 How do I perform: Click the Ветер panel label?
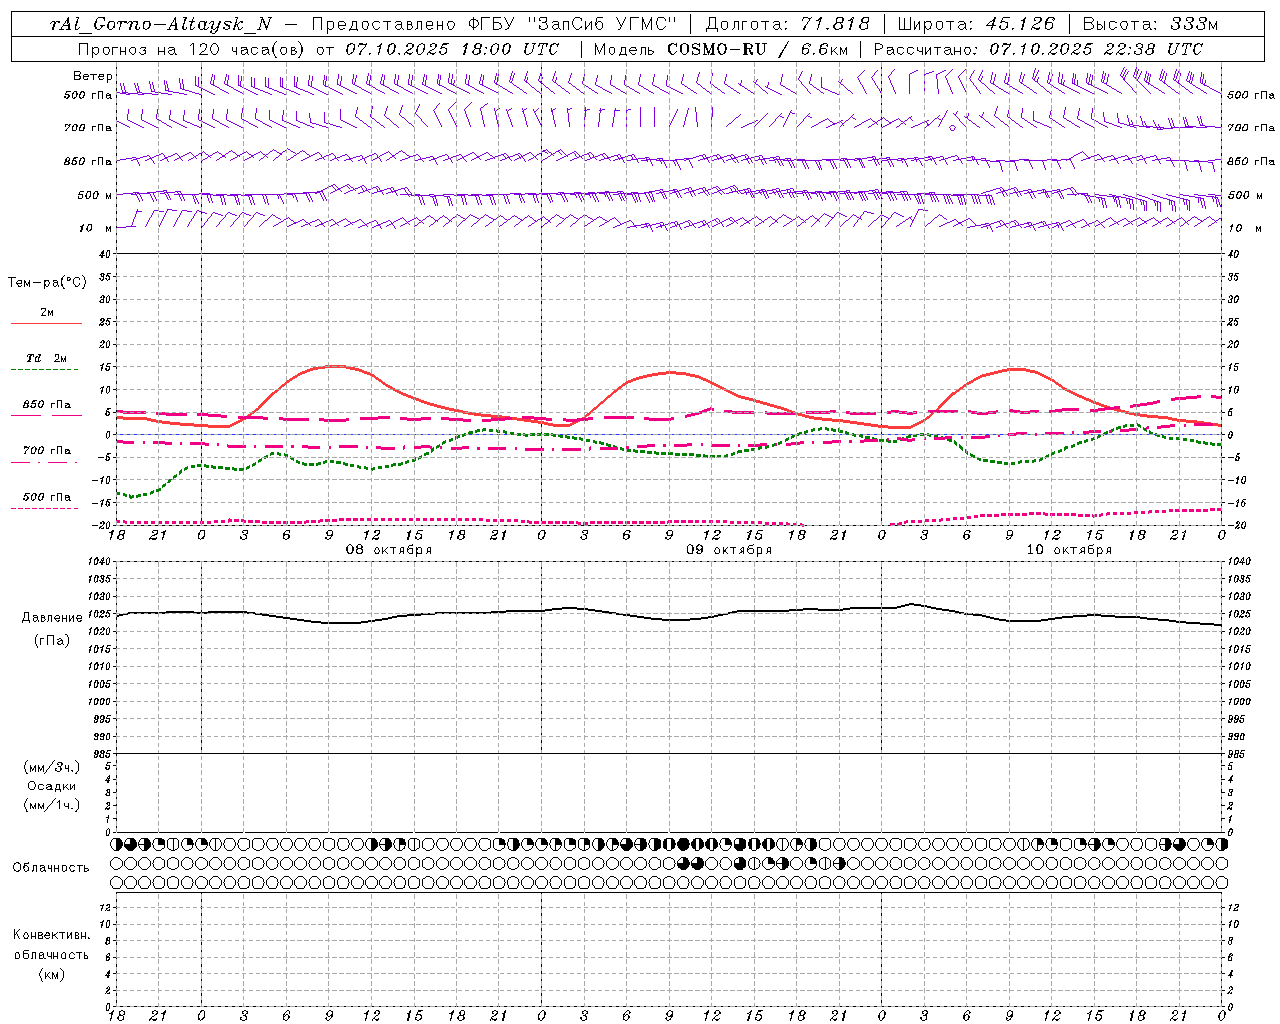92,76
